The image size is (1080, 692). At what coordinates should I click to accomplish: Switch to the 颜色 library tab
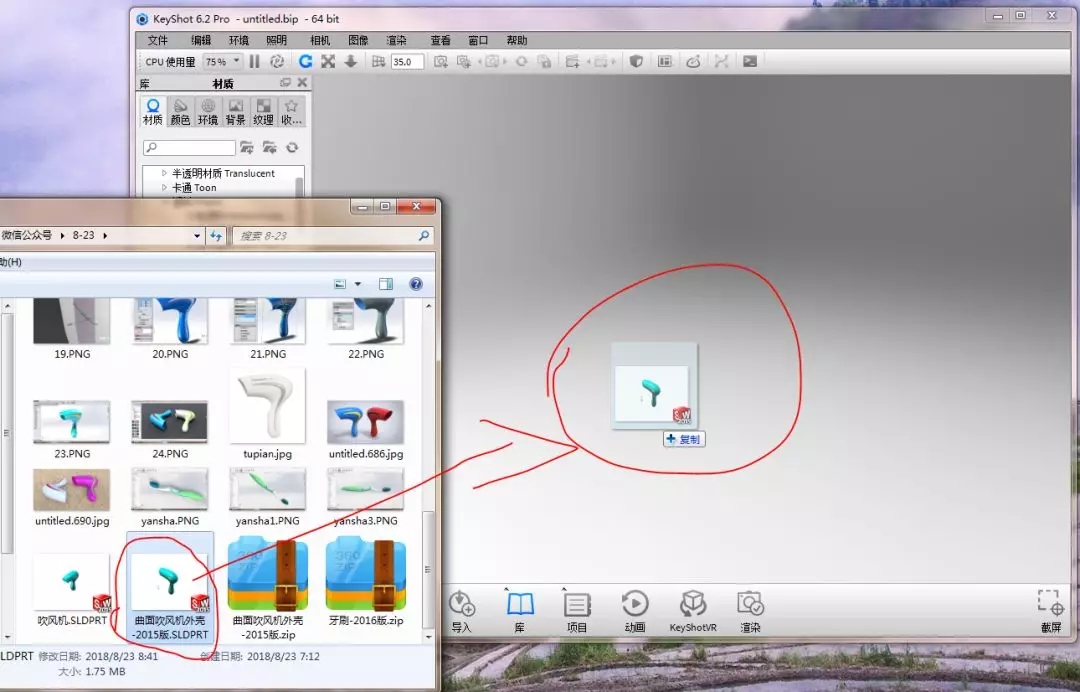[180, 112]
